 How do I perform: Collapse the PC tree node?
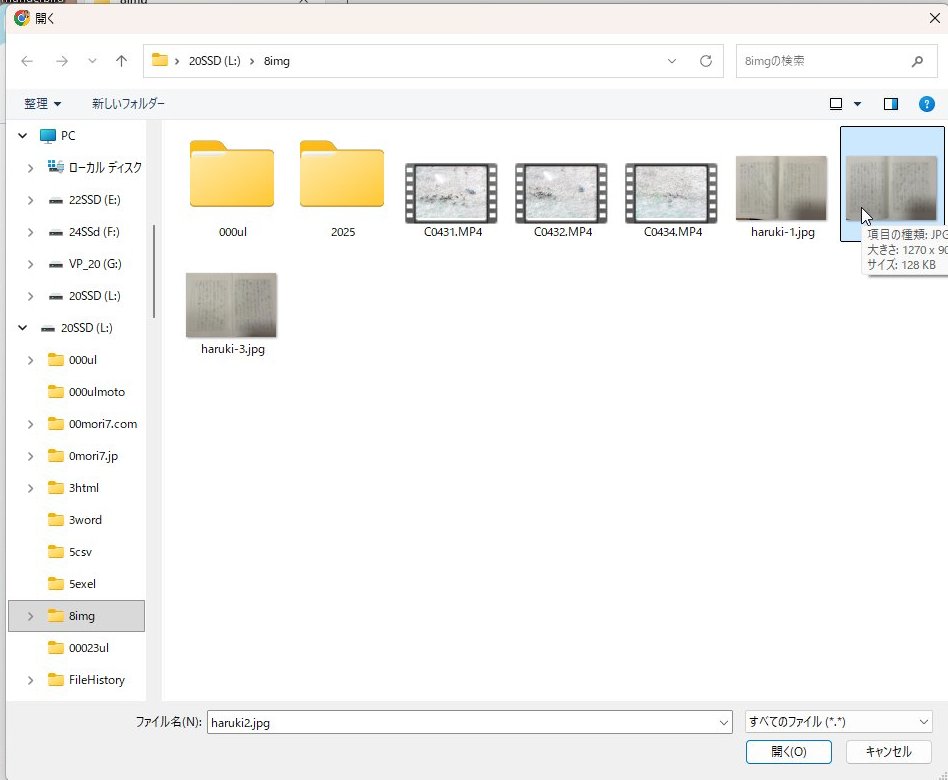23,136
